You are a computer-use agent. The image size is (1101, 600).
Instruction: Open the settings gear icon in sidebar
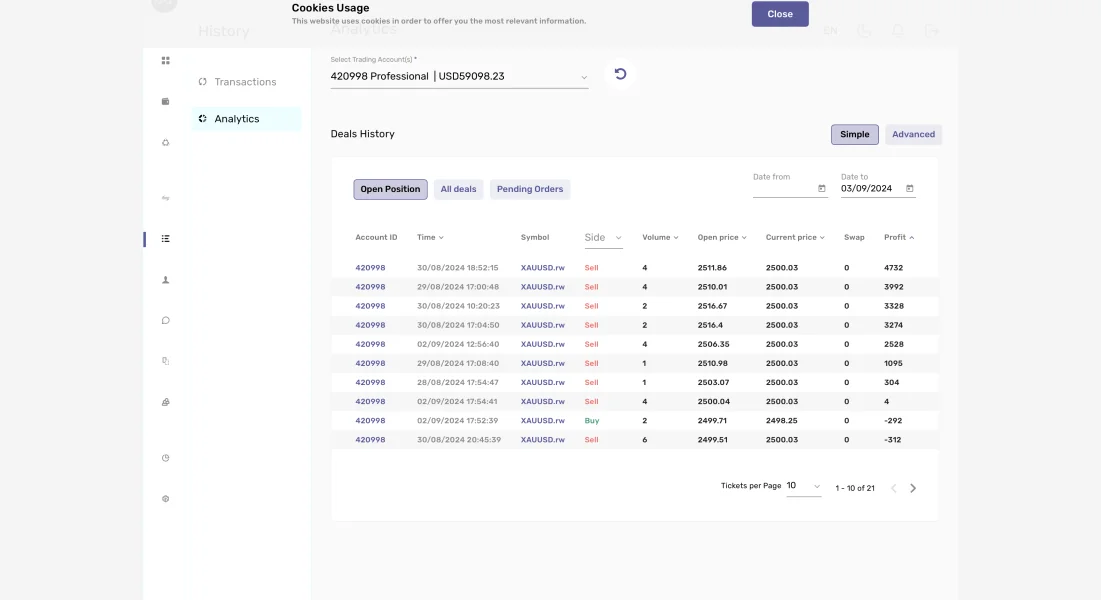tap(166, 498)
